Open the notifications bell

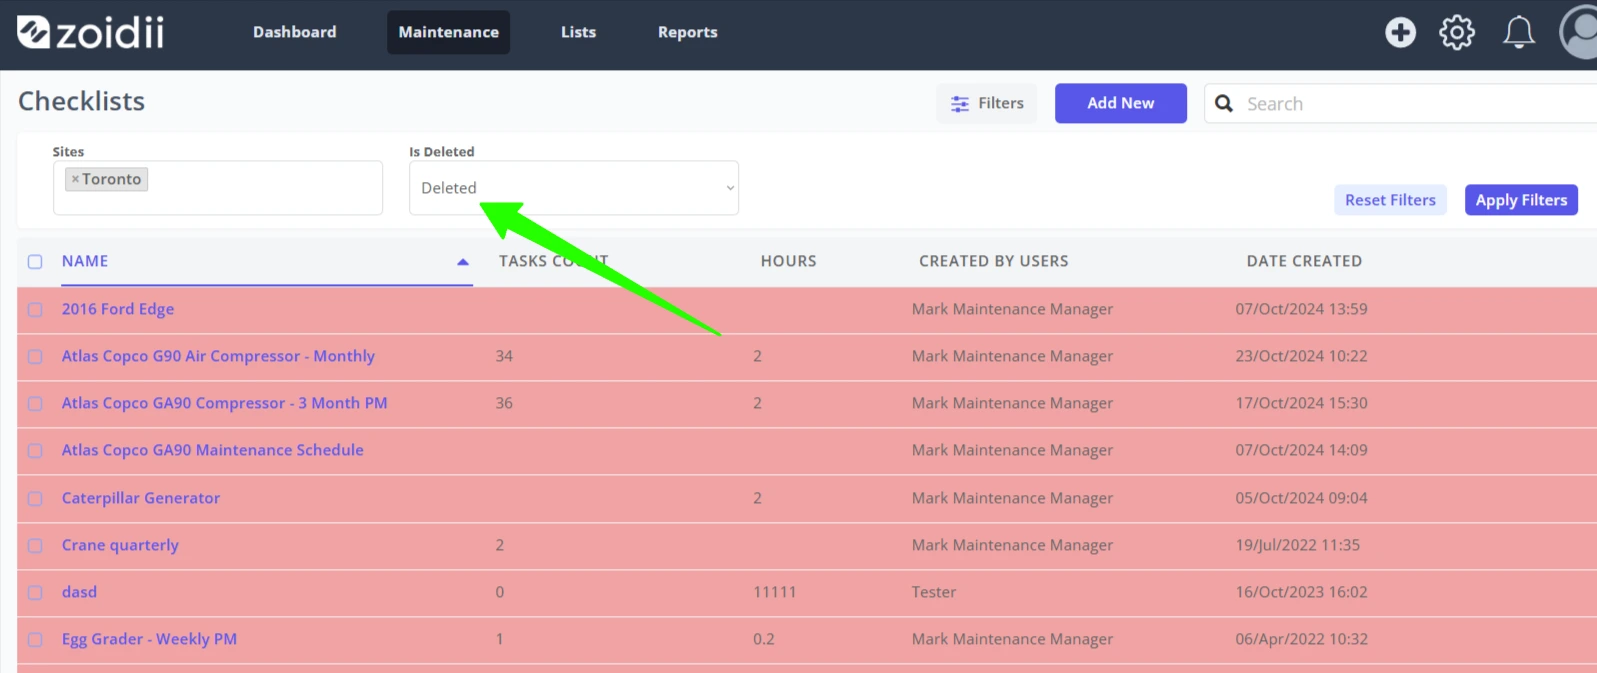tap(1519, 32)
